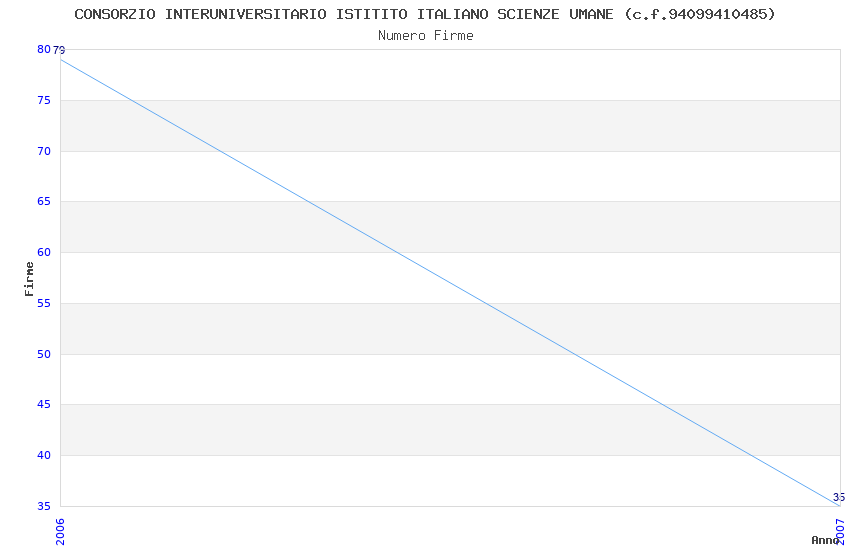Select the y-axis label 40
This screenshot has height=550, width=850.
[44, 456]
